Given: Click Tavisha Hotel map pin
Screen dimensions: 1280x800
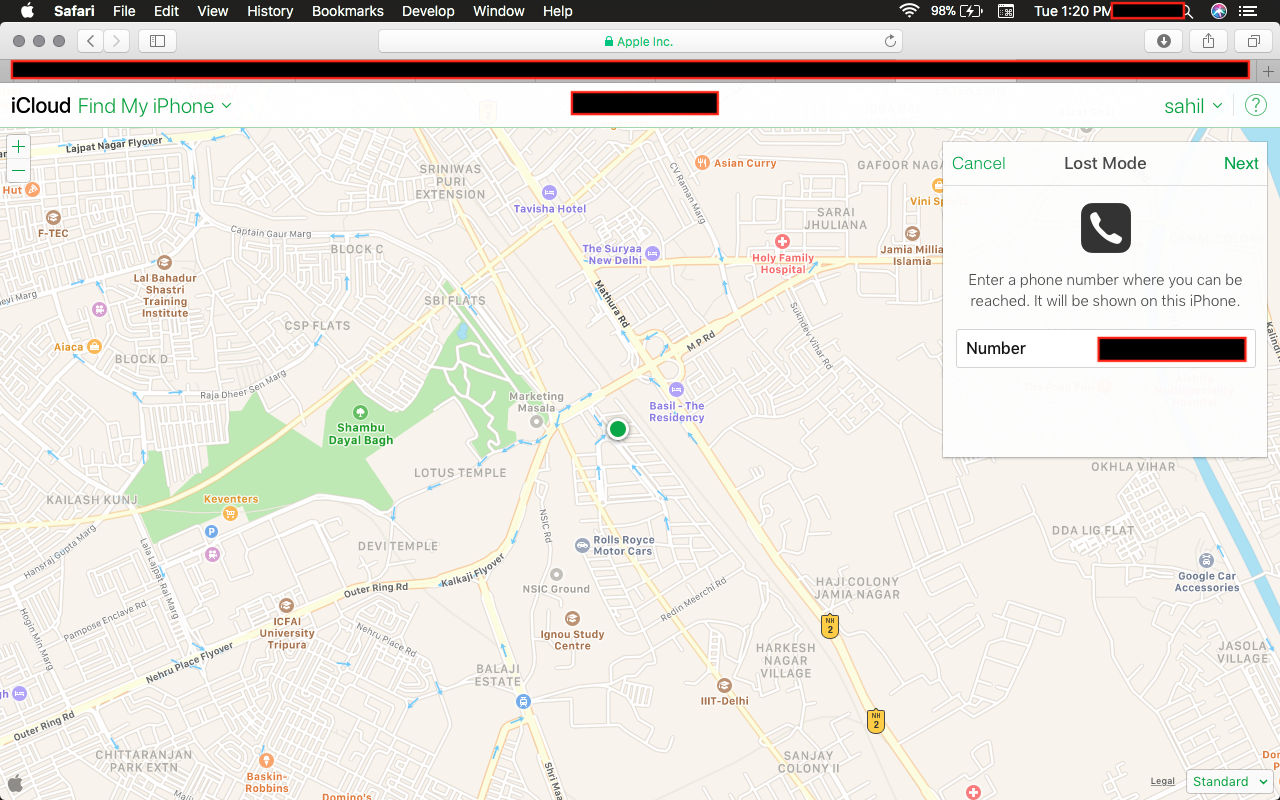Looking at the screenshot, I should [x=548, y=192].
